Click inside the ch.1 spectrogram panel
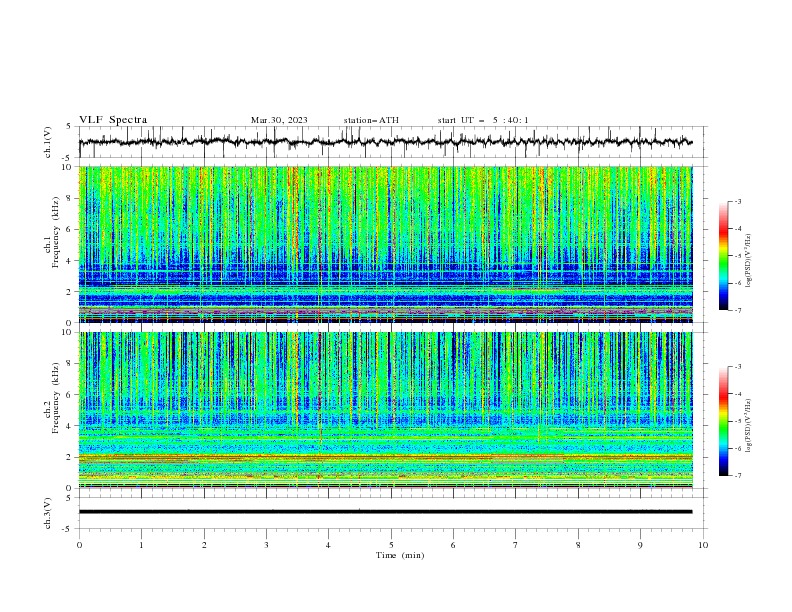The height and width of the screenshot is (612, 792). click(x=385, y=244)
